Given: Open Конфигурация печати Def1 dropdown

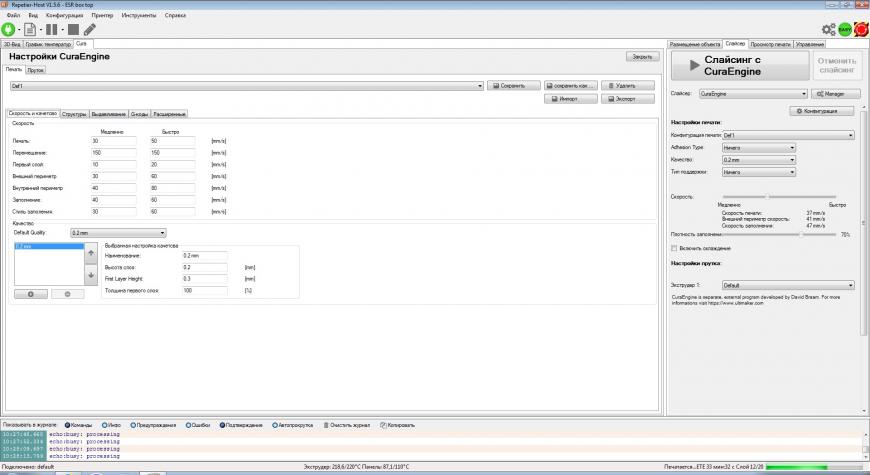Looking at the screenshot, I should coord(788,135).
